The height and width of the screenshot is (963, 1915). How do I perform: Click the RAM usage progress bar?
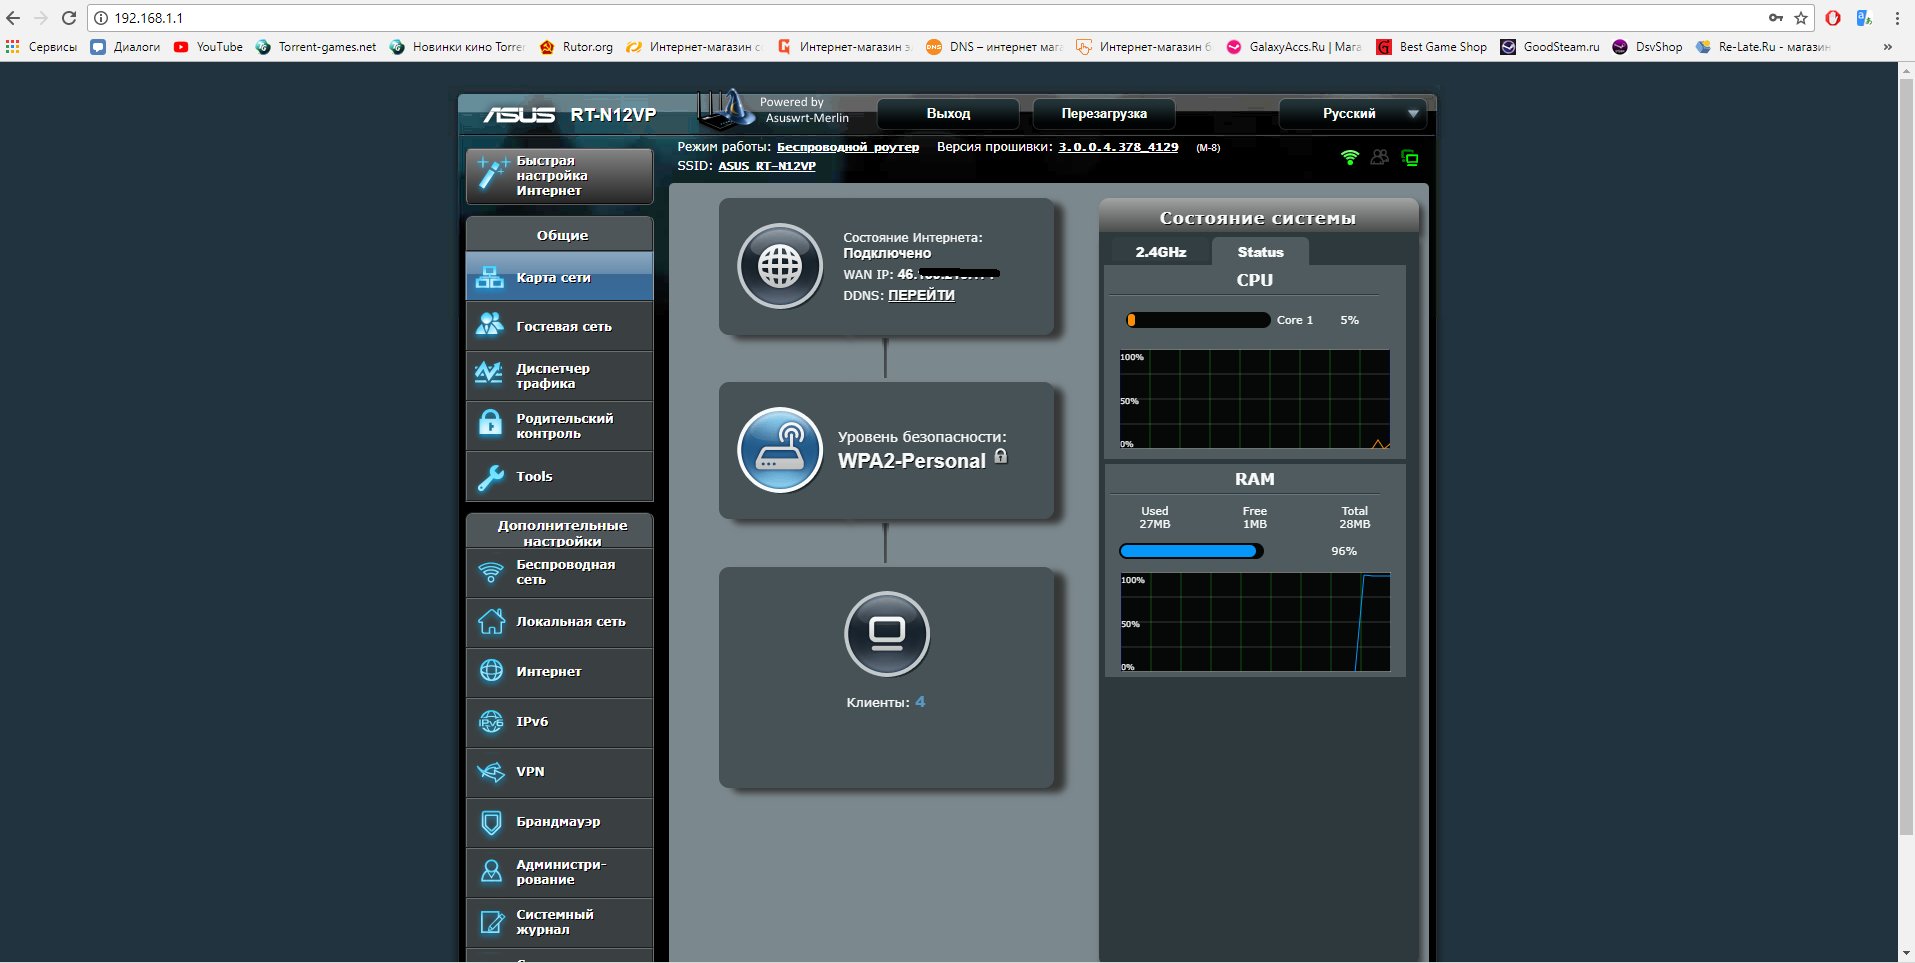click(x=1191, y=551)
